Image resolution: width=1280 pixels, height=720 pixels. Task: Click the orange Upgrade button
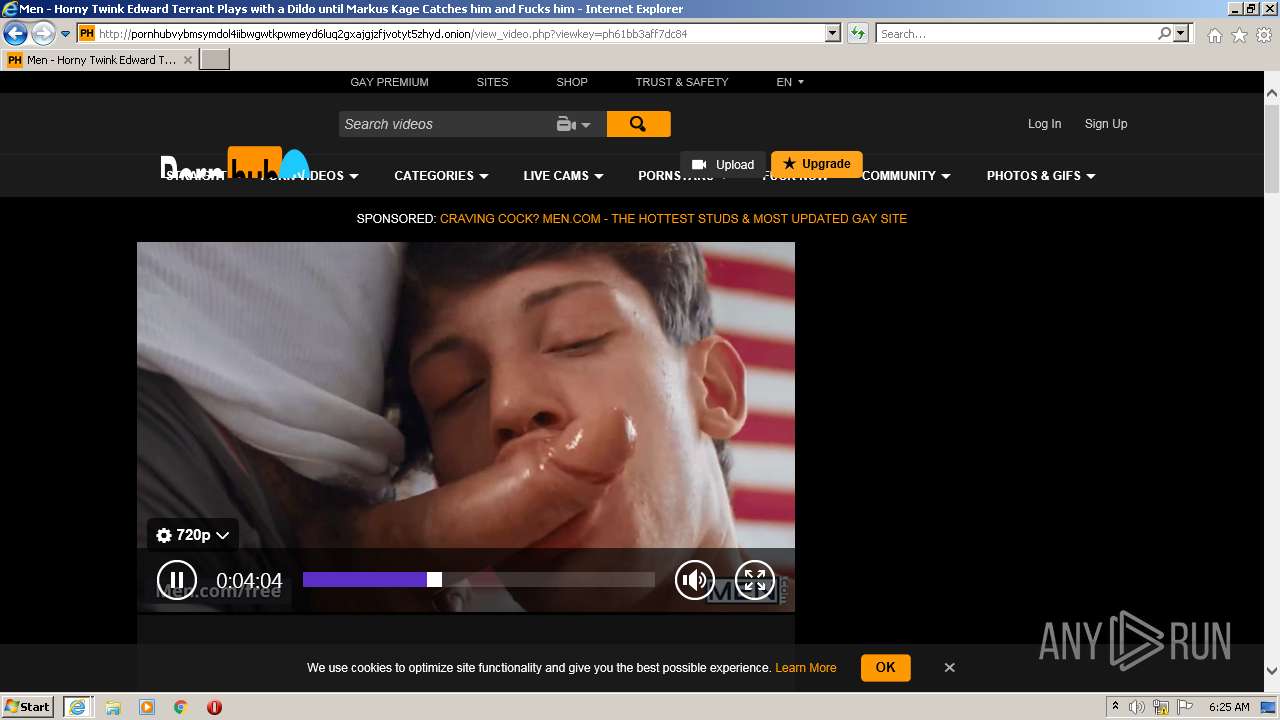pyautogui.click(x=817, y=164)
